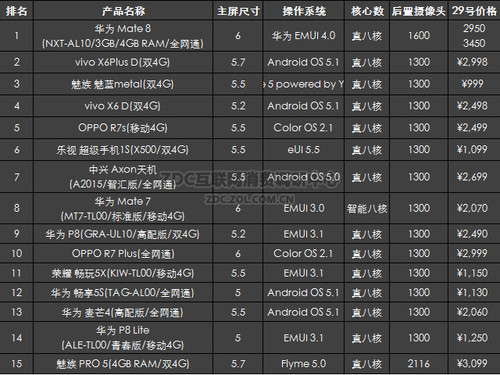Click the 1600 rear camera value
This screenshot has height=375, width=500.
pos(419,36)
